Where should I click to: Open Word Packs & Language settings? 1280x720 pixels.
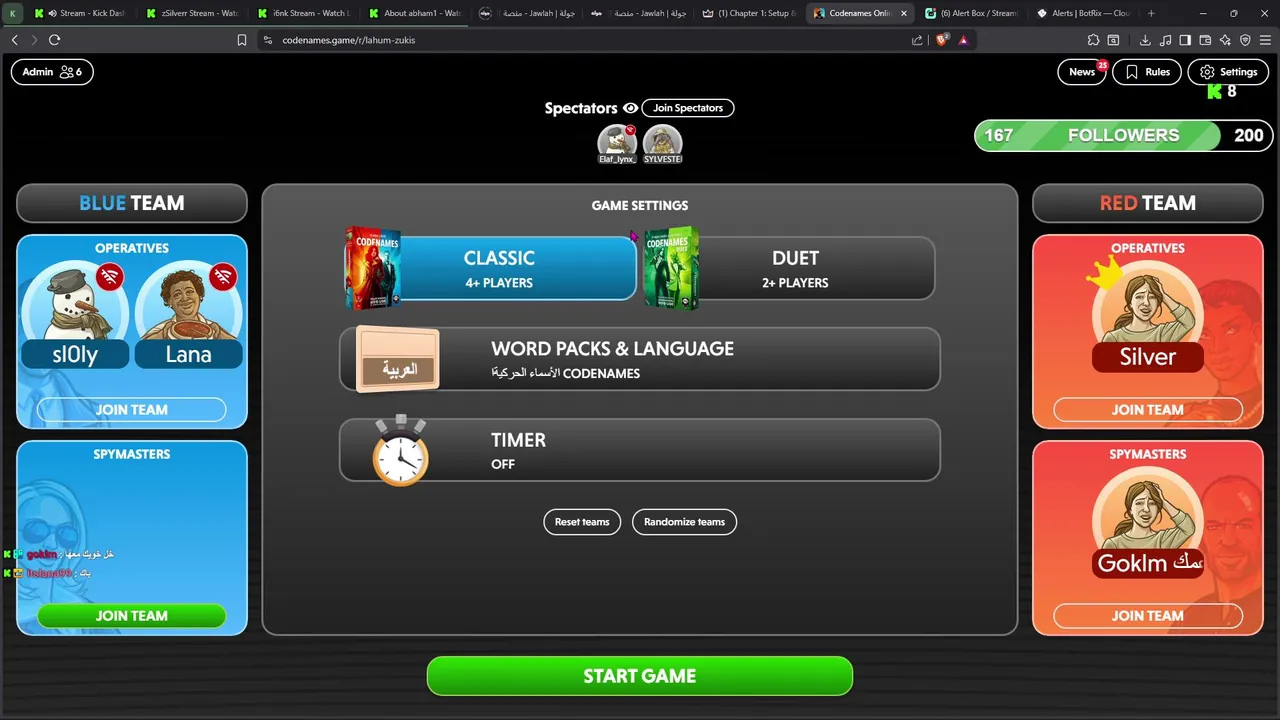640,359
